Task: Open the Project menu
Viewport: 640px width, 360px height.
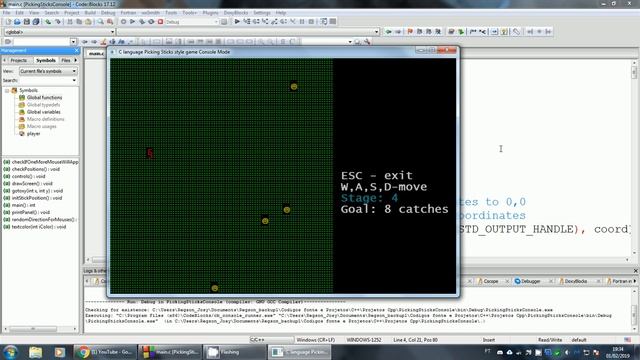Action: tap(71, 13)
